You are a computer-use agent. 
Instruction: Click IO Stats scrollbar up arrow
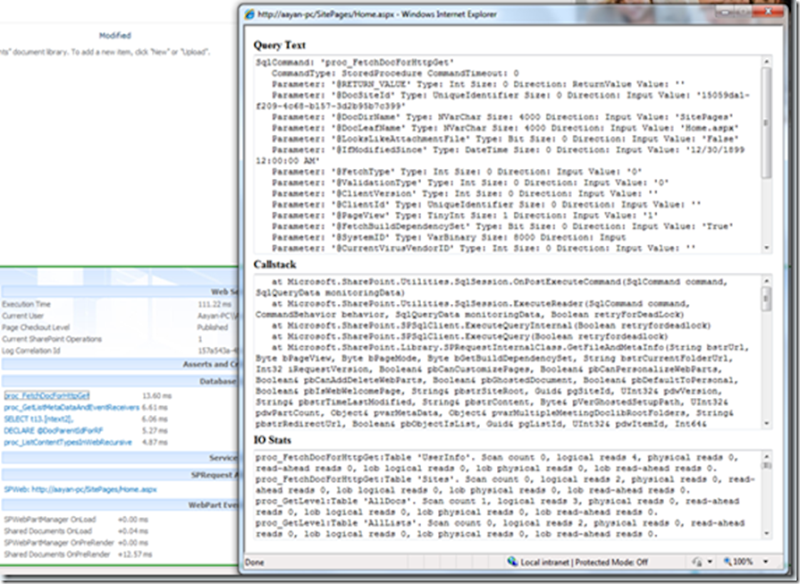point(766,456)
